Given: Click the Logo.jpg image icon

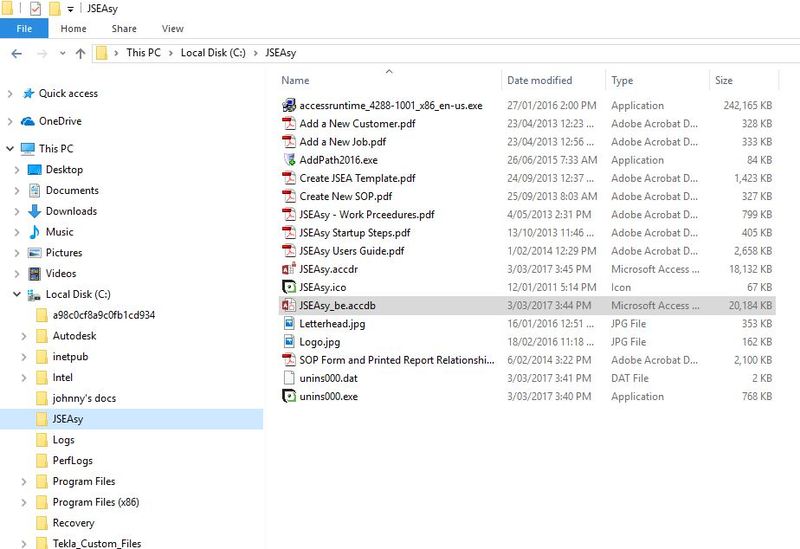Looking at the screenshot, I should point(289,342).
